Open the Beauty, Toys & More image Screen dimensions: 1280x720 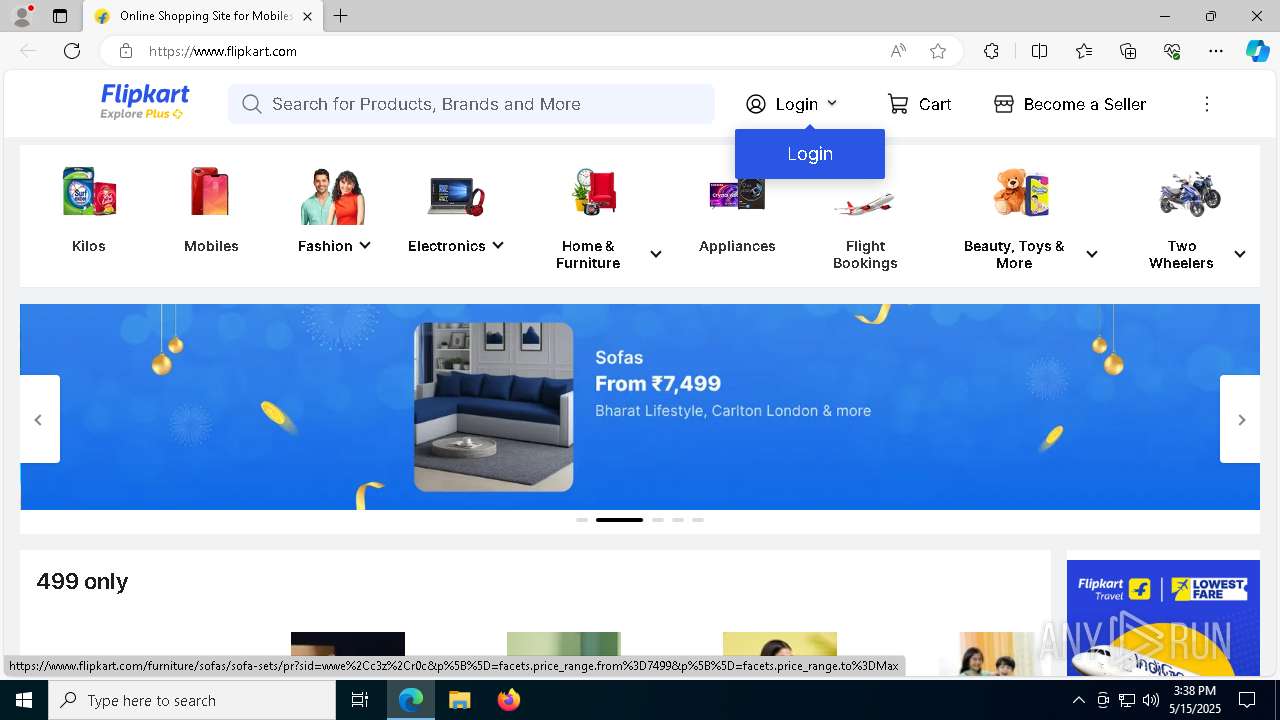pyautogui.click(x=1020, y=192)
